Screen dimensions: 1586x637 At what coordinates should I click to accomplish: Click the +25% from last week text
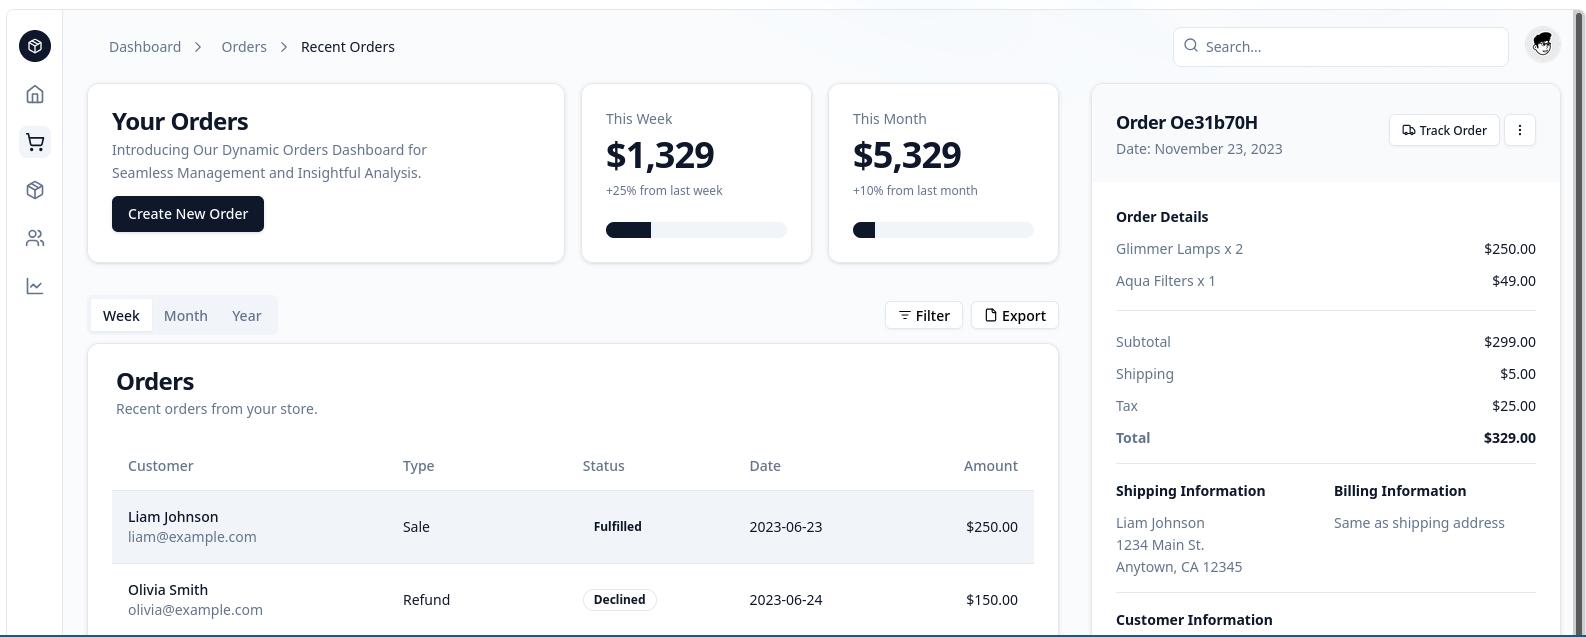(664, 191)
